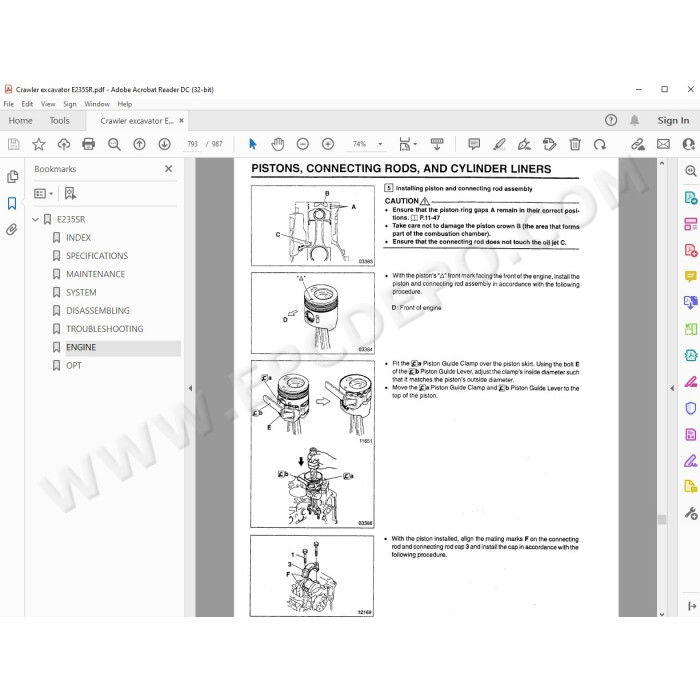
Task: Open the Export PDF tool in right pane
Action: [x=690, y=197]
